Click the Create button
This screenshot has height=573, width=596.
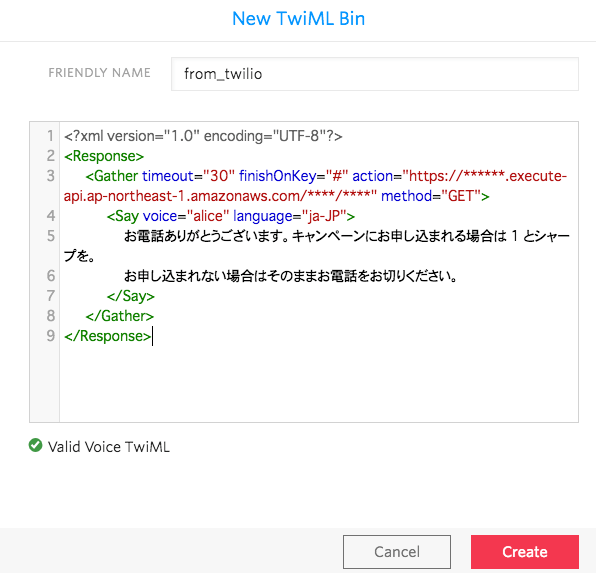pos(525,552)
